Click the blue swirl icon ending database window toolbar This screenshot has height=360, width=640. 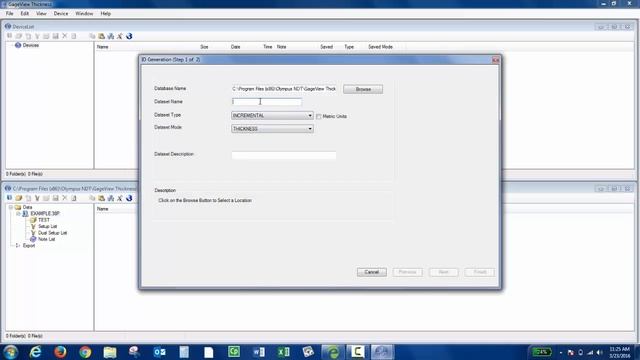(x=129, y=198)
